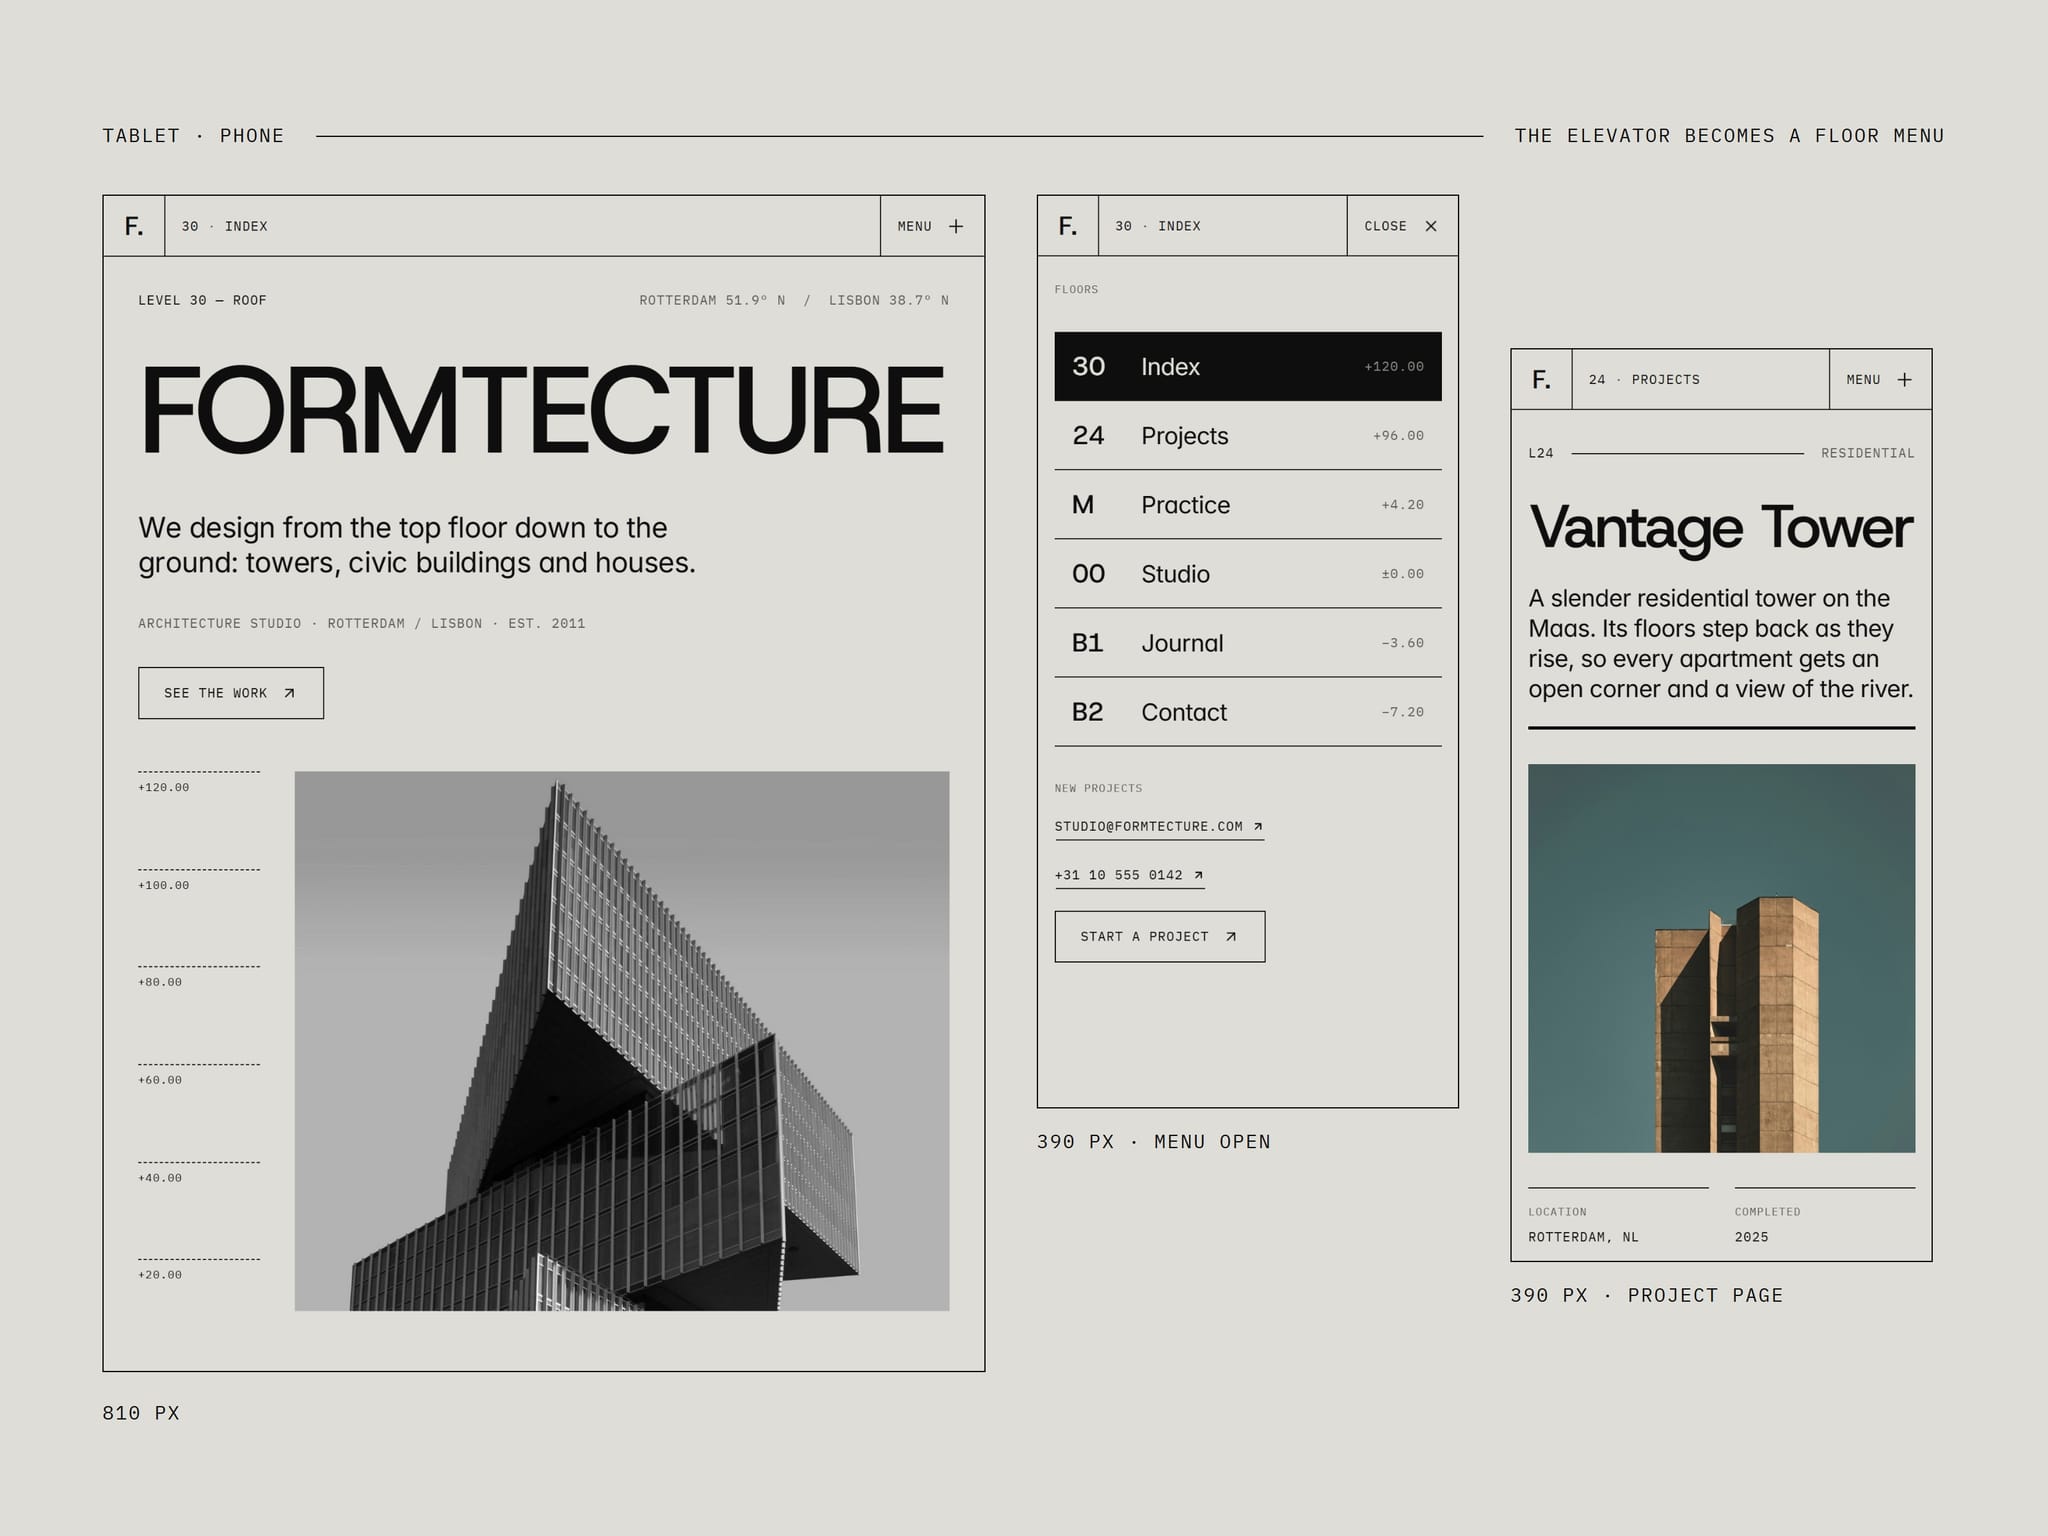2048x1536 pixels.
Task: Click the SEE THE WORK button
Action: tap(231, 693)
